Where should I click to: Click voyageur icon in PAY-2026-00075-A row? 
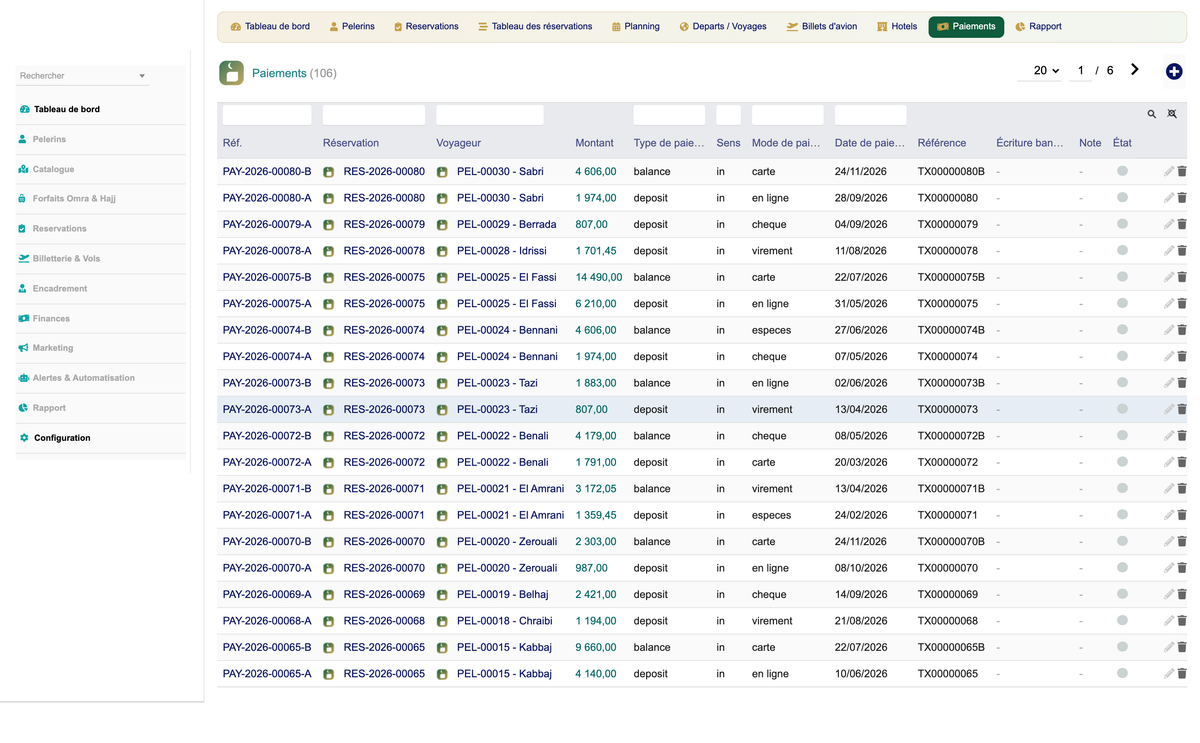[x=442, y=304]
